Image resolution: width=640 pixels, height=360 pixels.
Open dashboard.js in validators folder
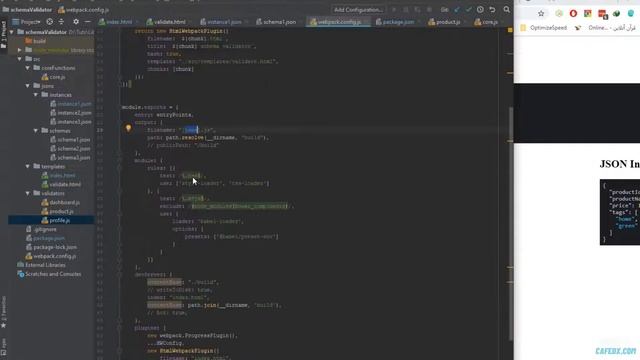60,202
